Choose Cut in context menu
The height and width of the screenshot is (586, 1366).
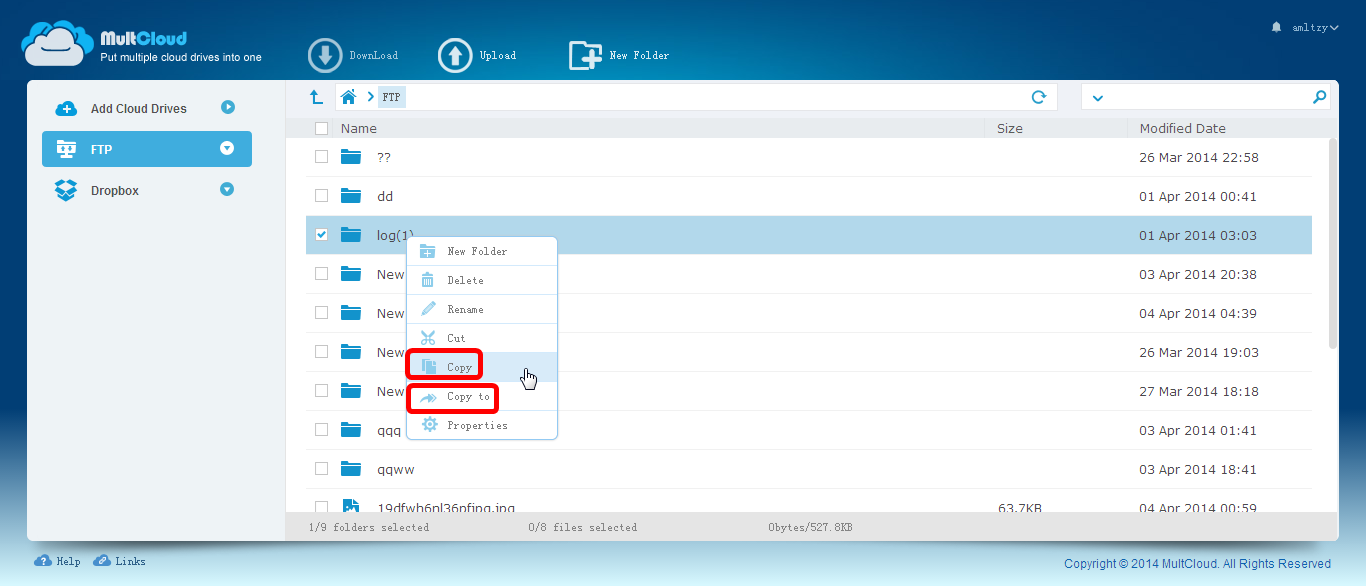point(481,338)
